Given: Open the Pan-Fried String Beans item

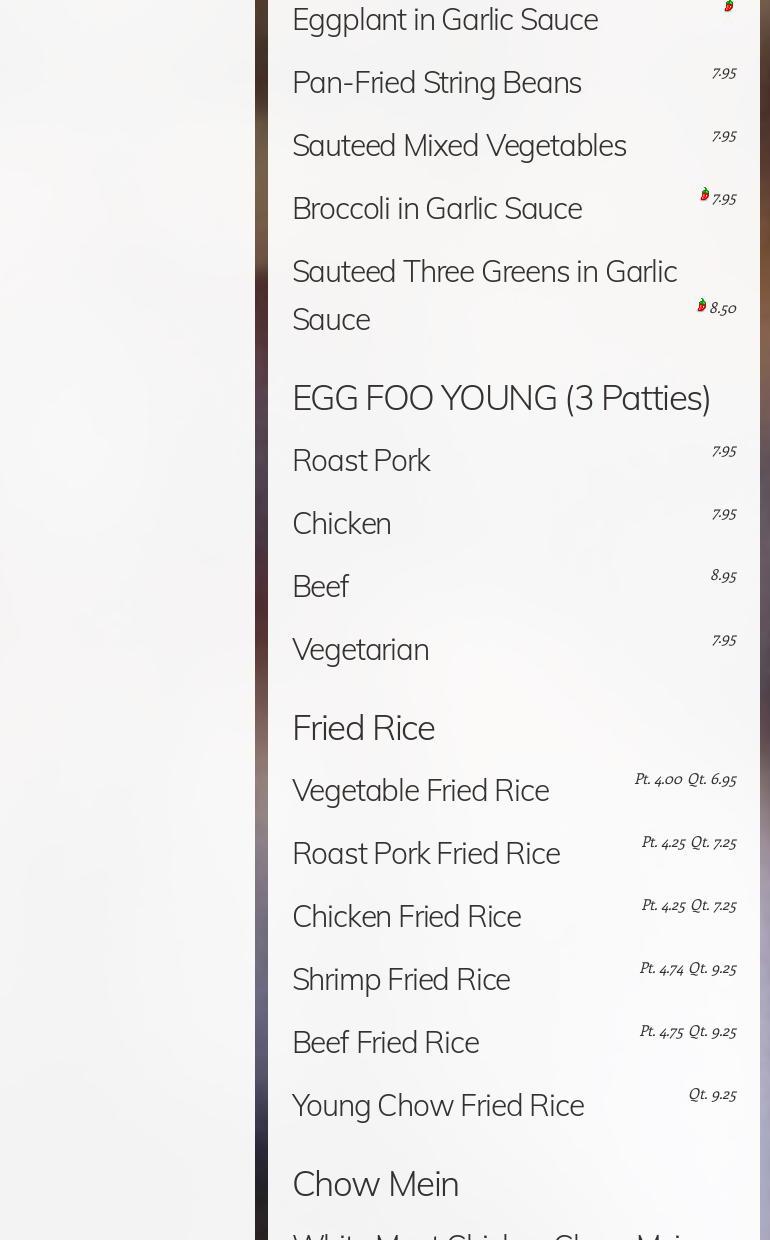Looking at the screenshot, I should pyautogui.click(x=436, y=83).
